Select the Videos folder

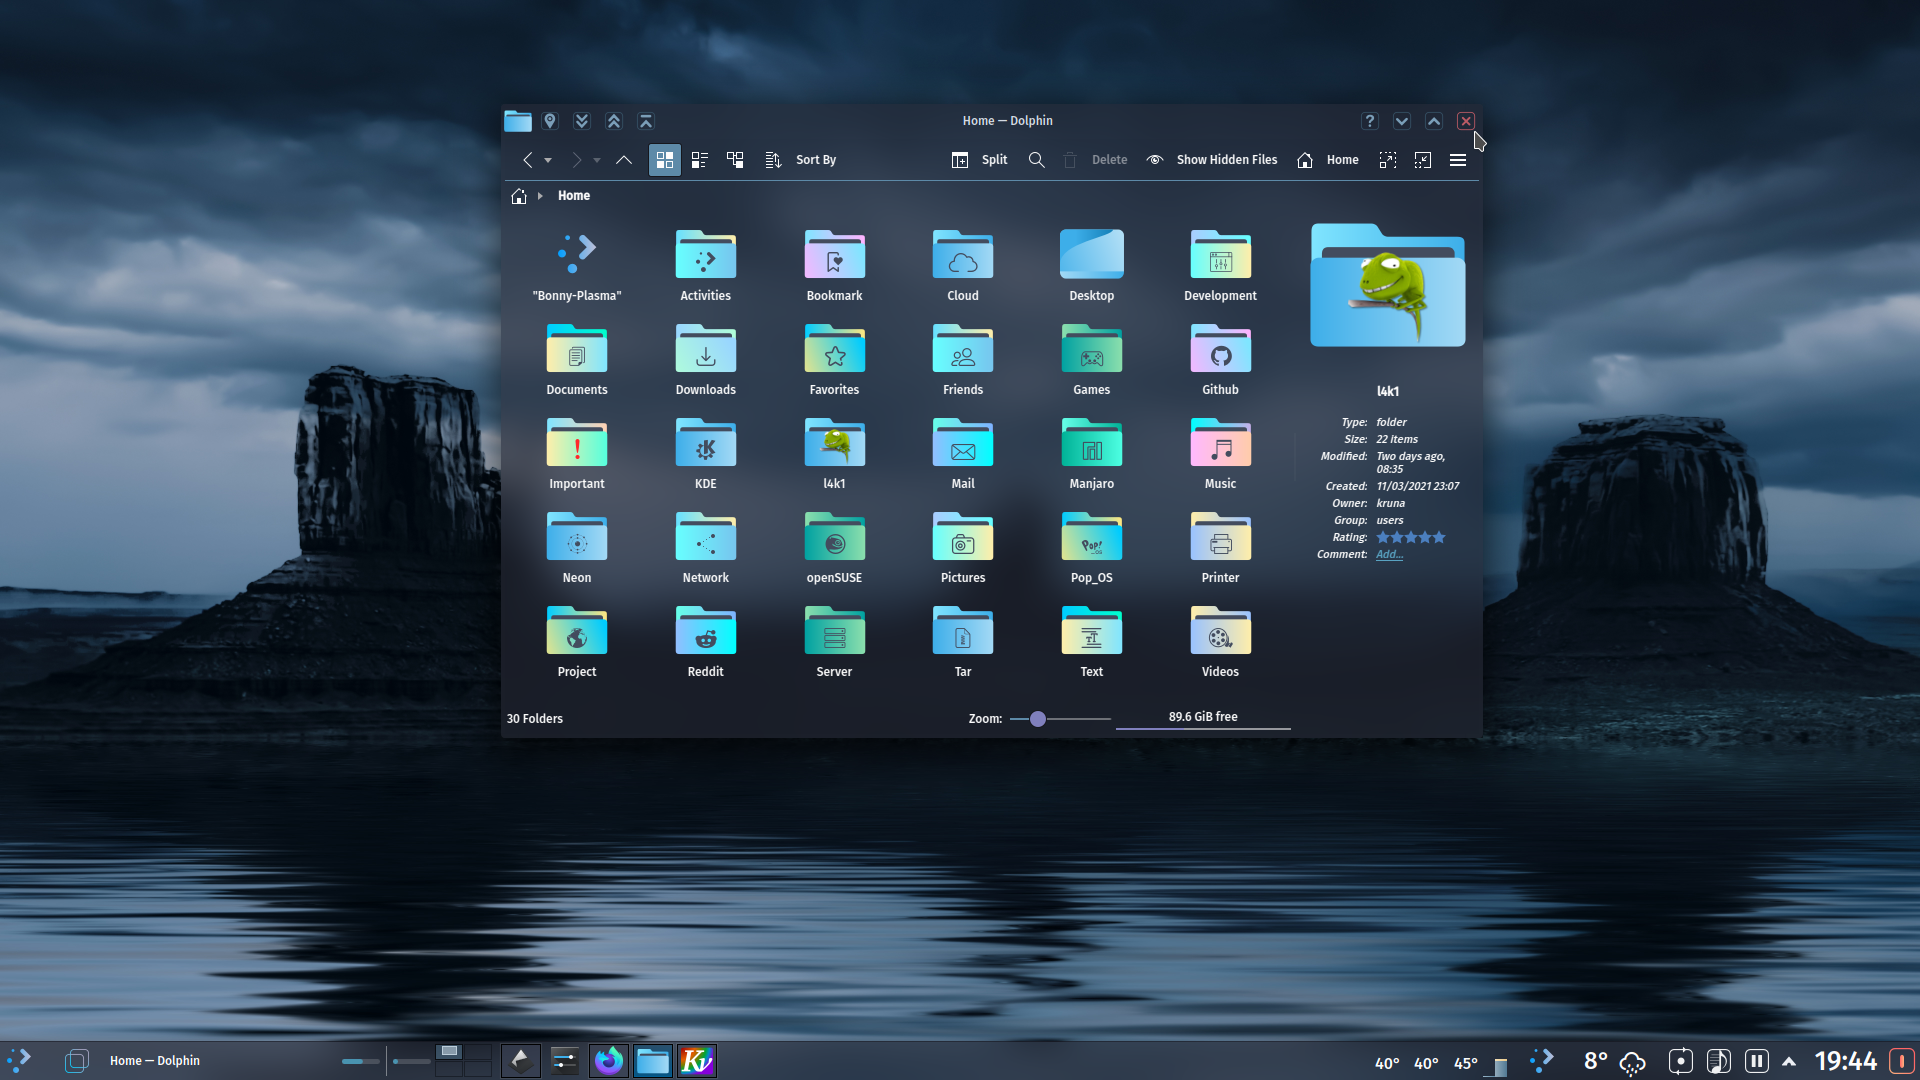point(1221,642)
